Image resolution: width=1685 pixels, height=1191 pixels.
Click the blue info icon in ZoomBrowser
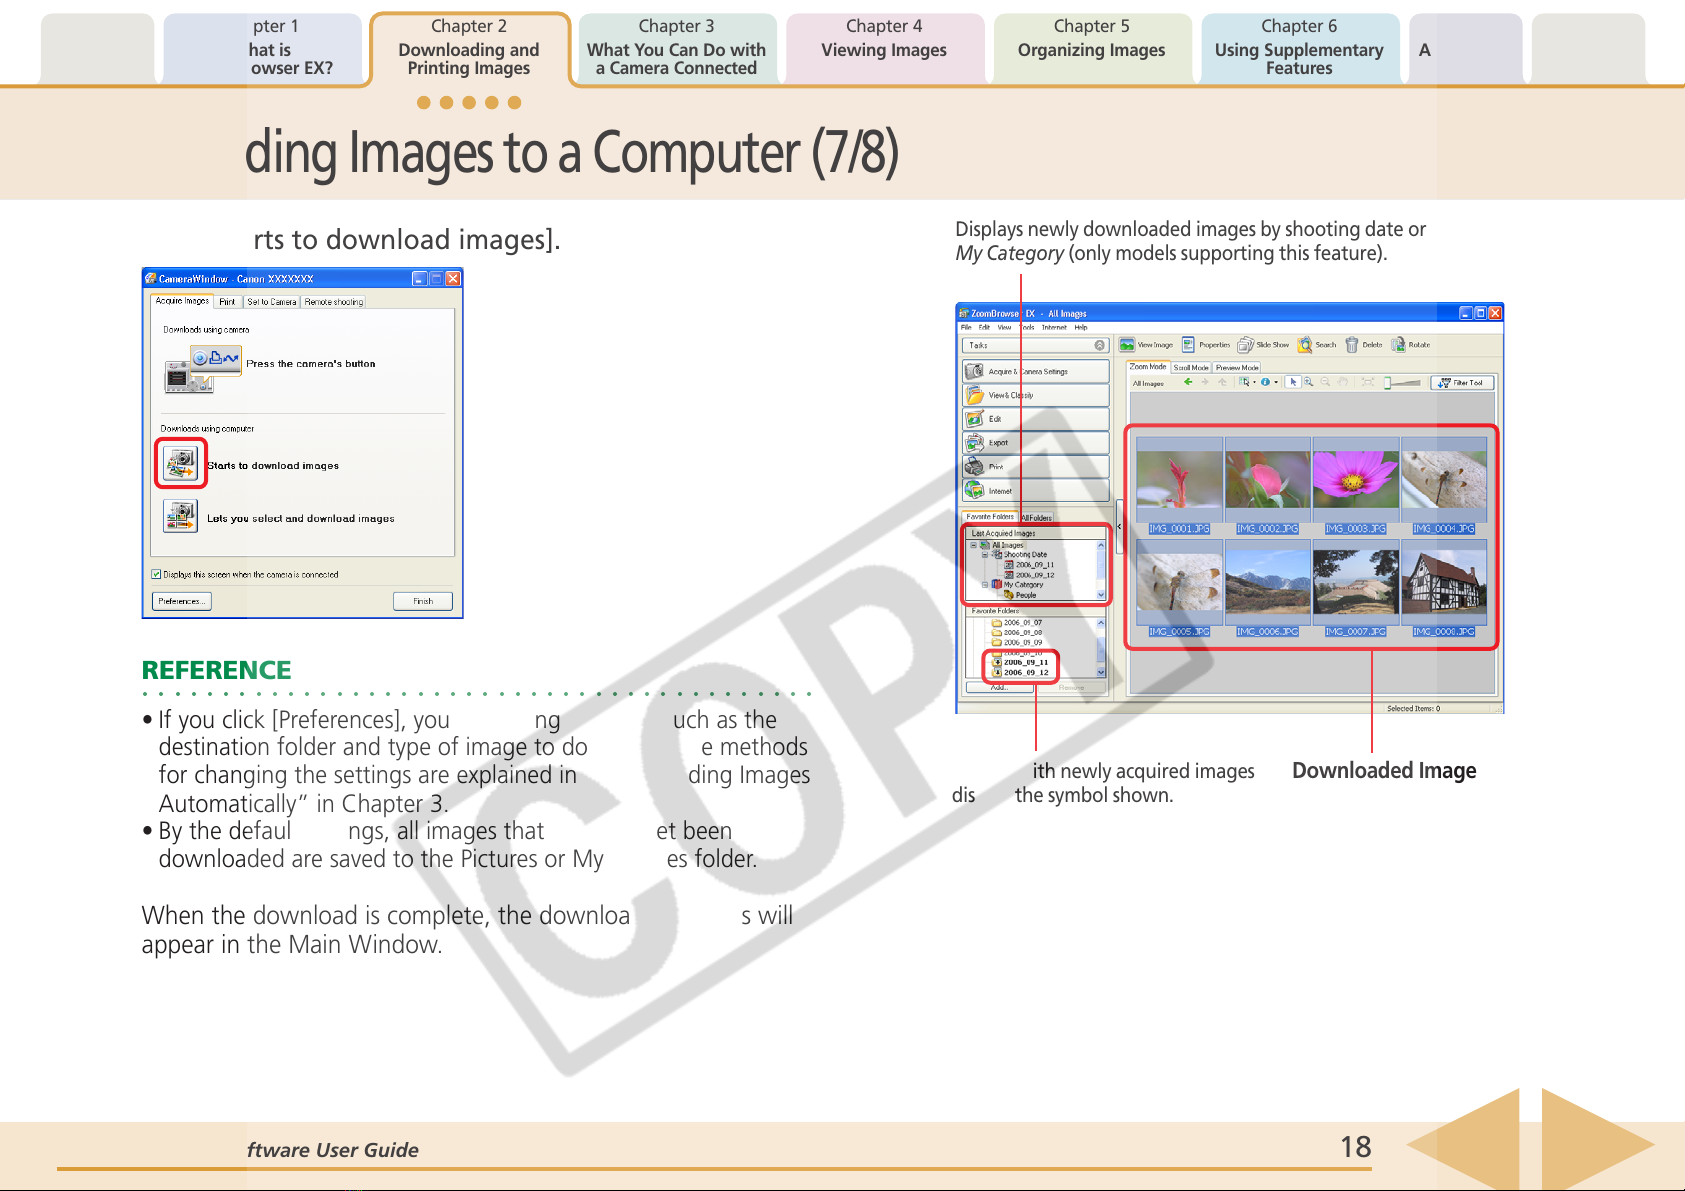(x=1266, y=382)
